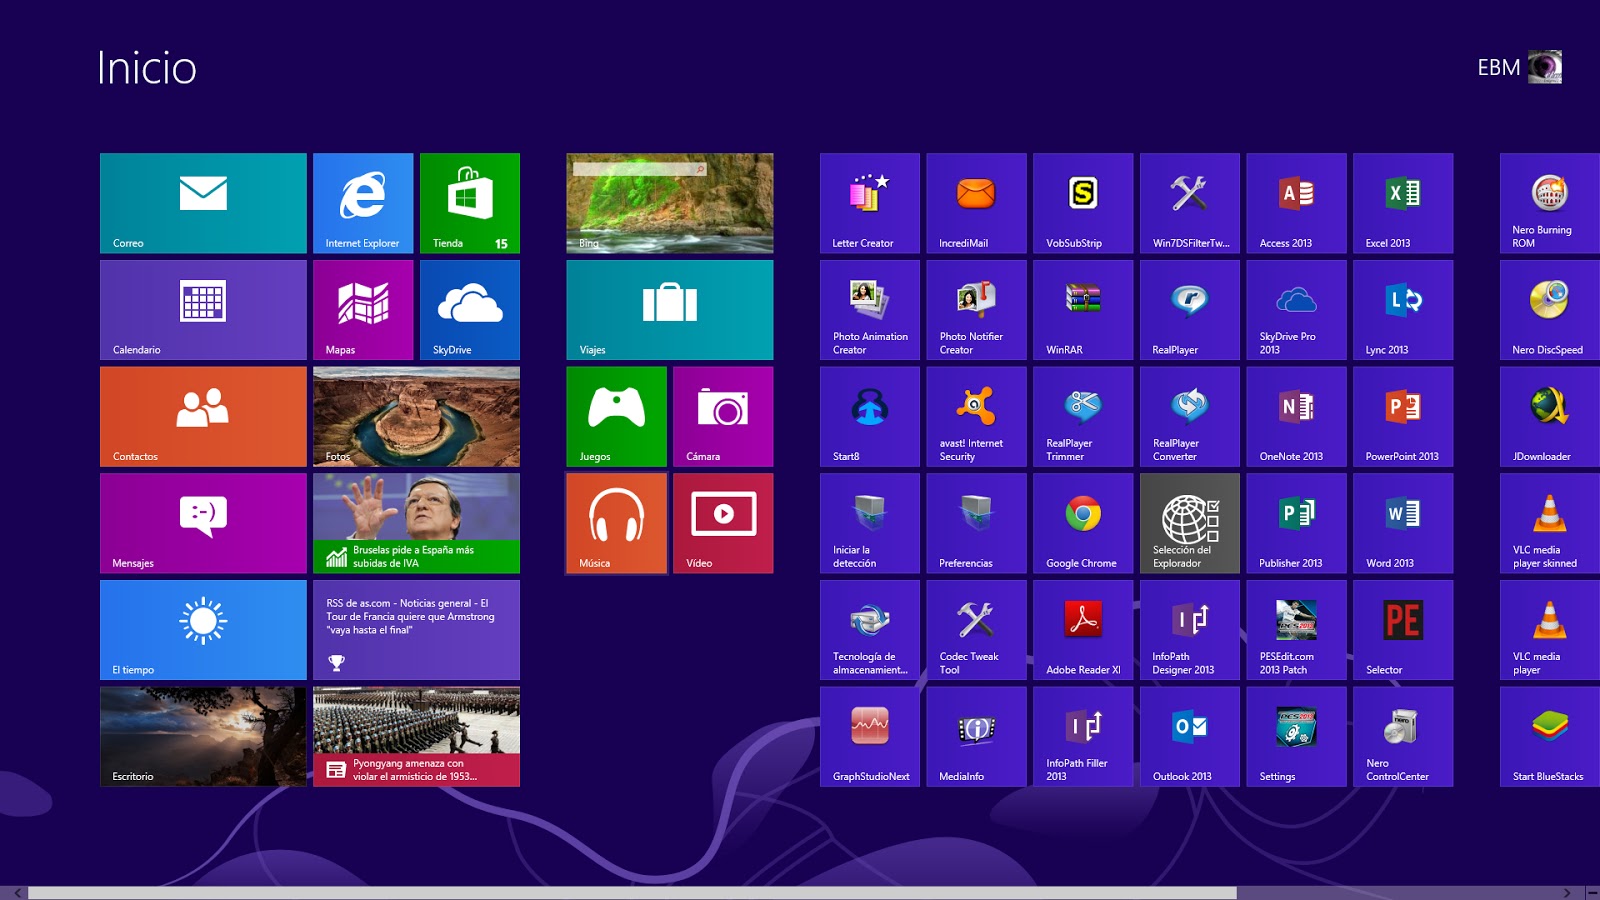
Task: Open Nero DiscSpeed
Action: point(1550,310)
